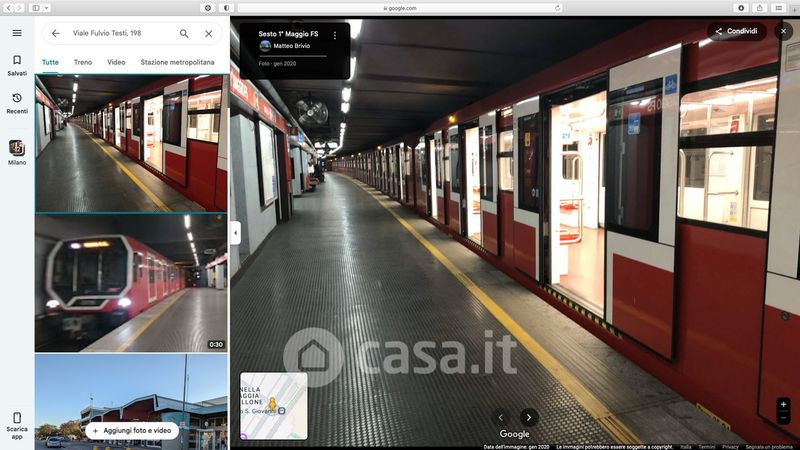Open Salvati saved places

tap(17, 65)
